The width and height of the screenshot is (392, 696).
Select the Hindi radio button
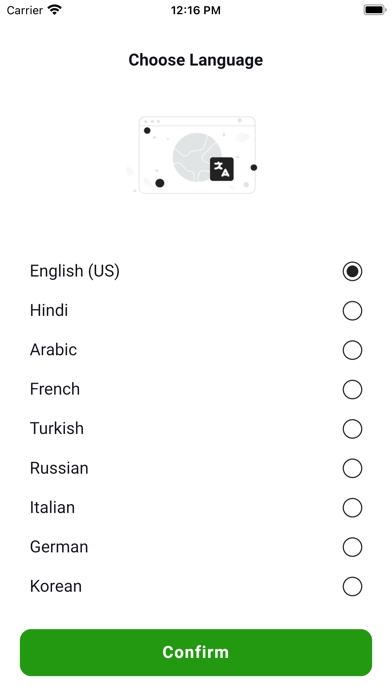tap(352, 311)
